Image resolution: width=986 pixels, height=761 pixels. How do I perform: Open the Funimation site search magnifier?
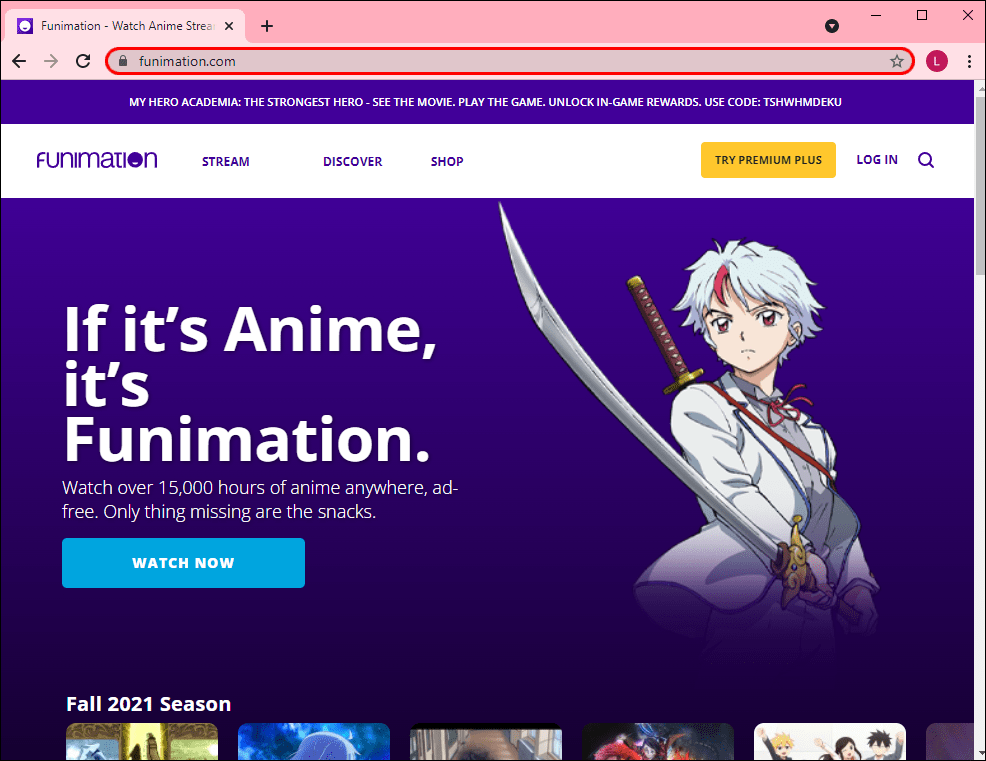[x=926, y=160]
